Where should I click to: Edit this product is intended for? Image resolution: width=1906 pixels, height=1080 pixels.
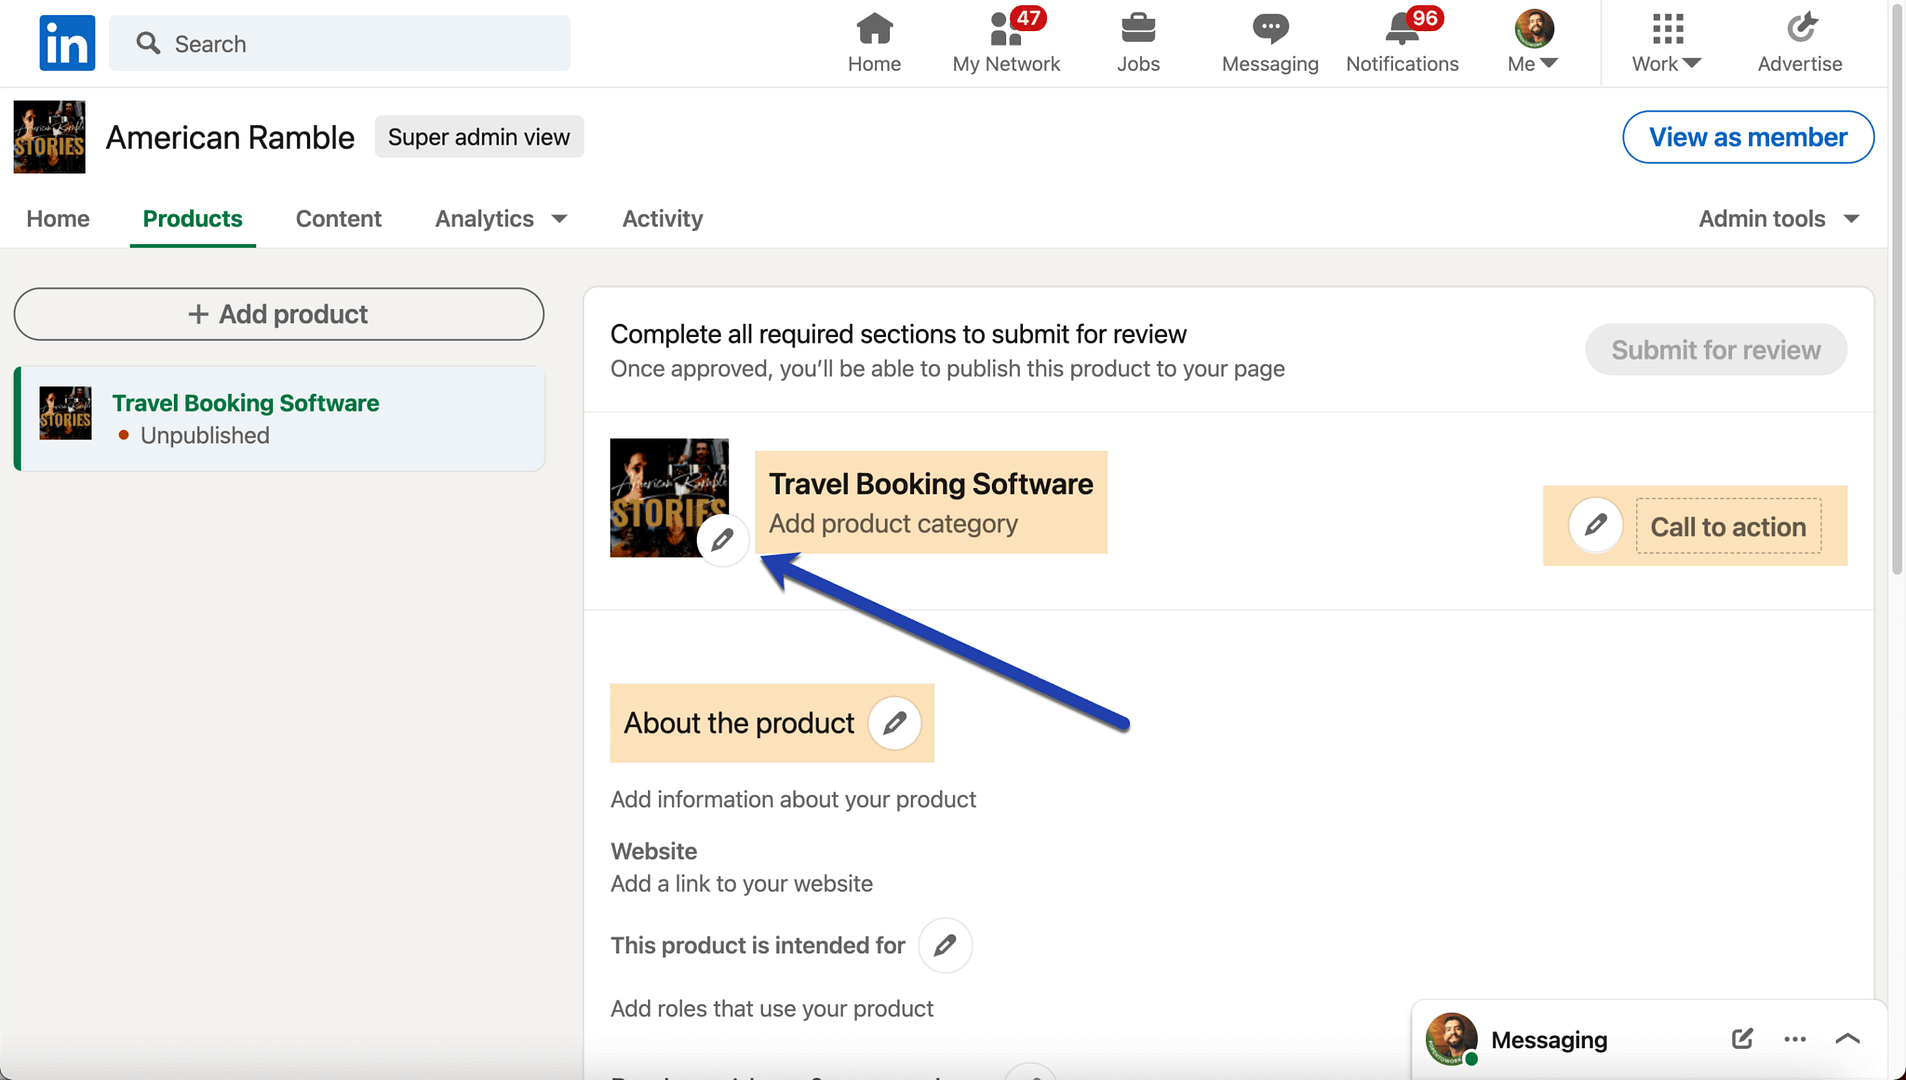pyautogui.click(x=944, y=945)
